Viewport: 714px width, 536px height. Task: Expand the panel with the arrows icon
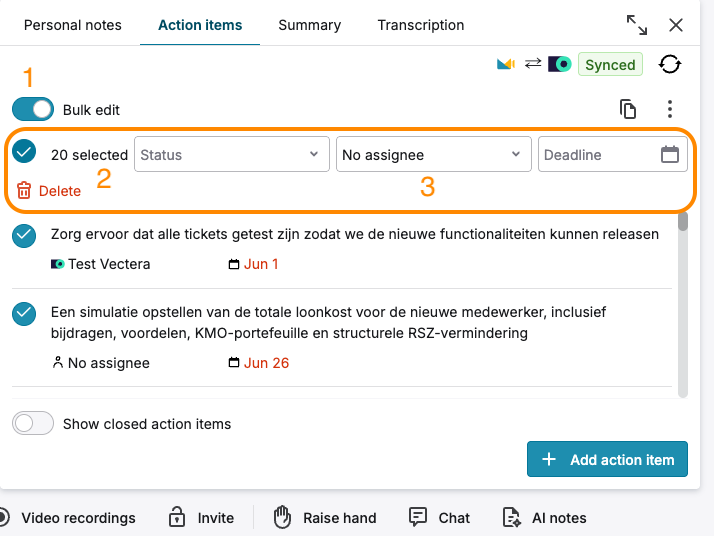(x=637, y=25)
